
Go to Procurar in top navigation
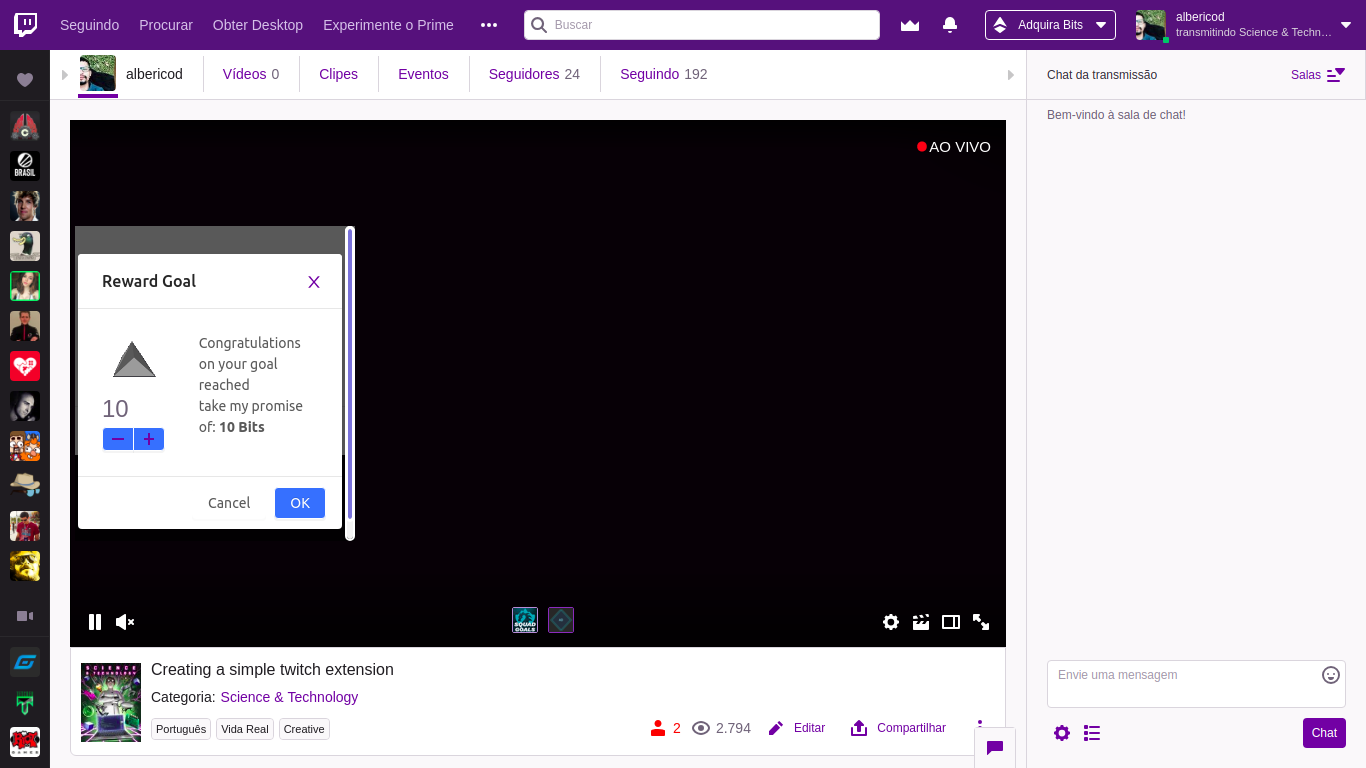coord(166,25)
